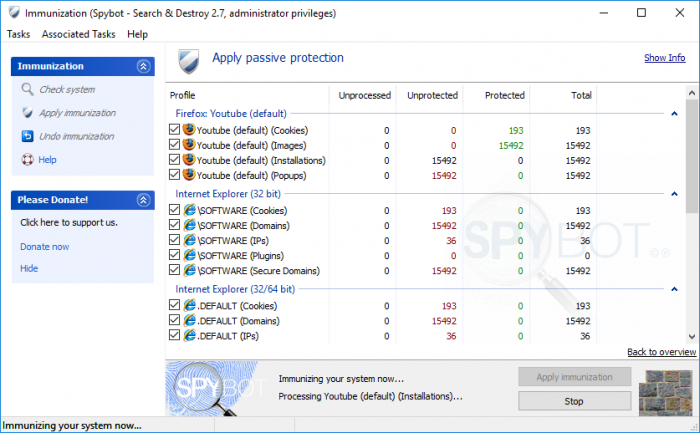
Task: Collapse the Immunization sidebar panel
Action: pos(143,67)
